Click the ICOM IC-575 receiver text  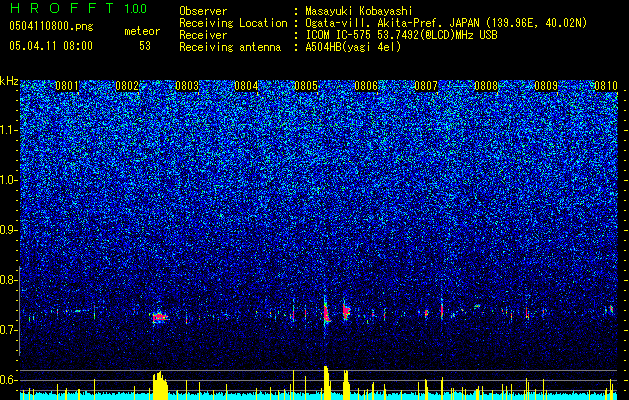[x=401, y=35]
